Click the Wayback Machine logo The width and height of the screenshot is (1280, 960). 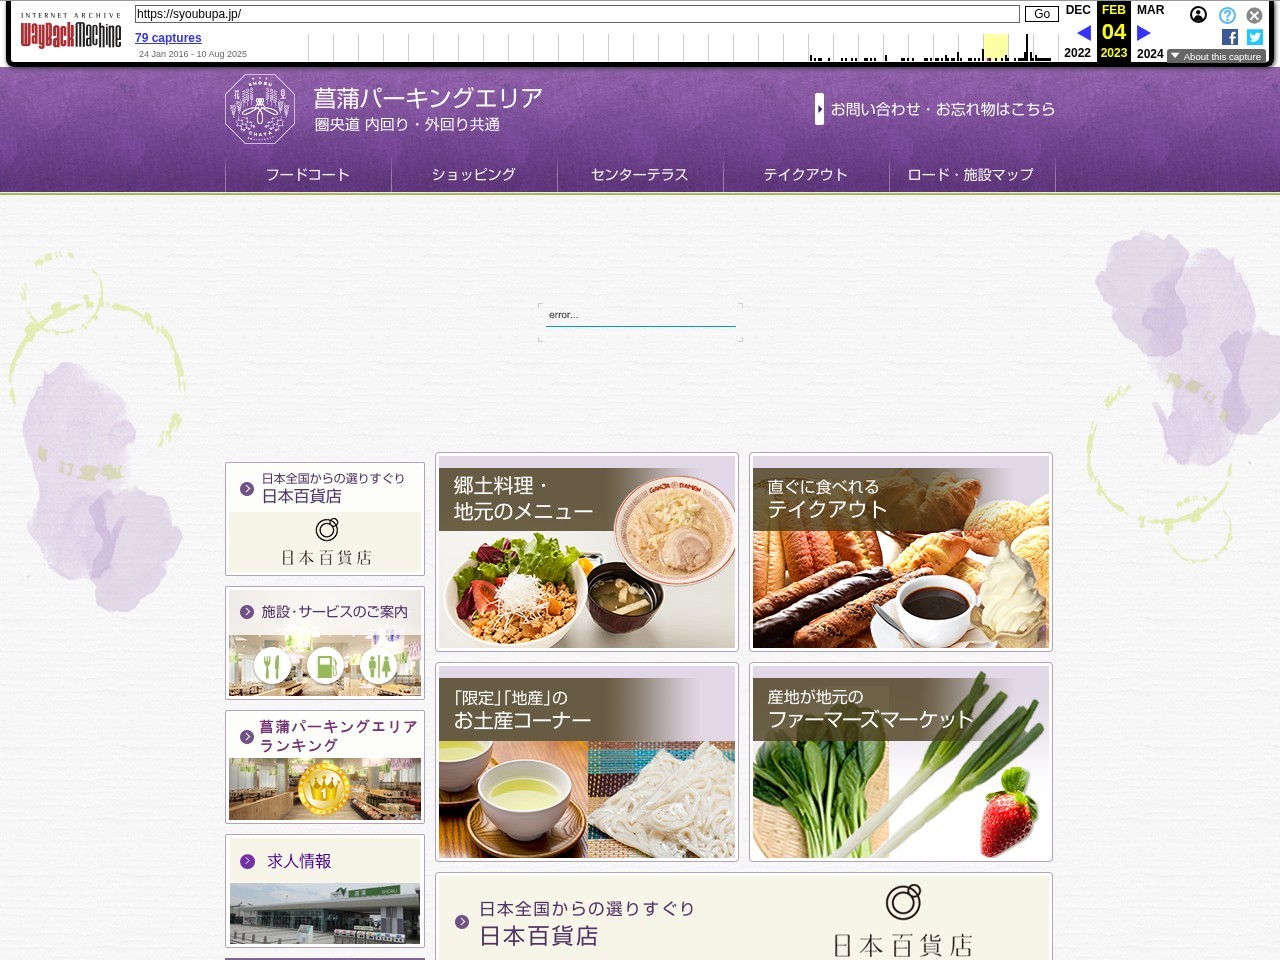(x=70, y=35)
